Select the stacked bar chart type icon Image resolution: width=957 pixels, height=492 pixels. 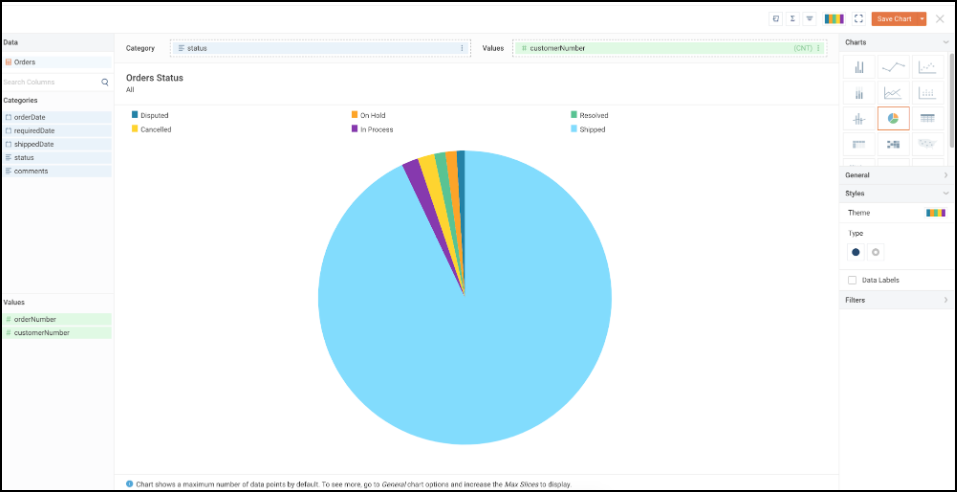859,93
